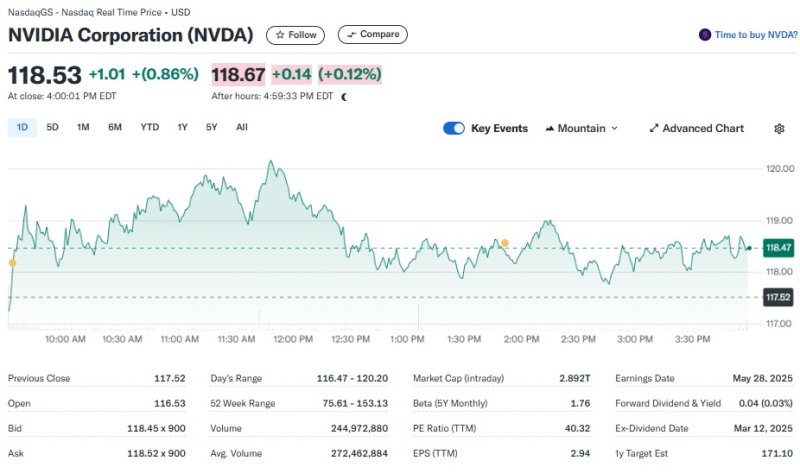Open the Advanced Chart link
The height and width of the screenshot is (473, 800).
coord(703,129)
